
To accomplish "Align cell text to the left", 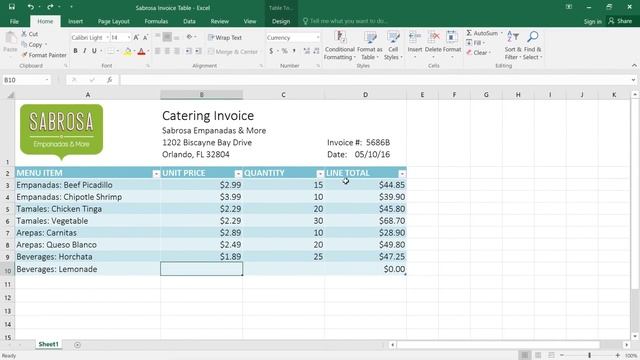I will pyautogui.click(x=158, y=51).
